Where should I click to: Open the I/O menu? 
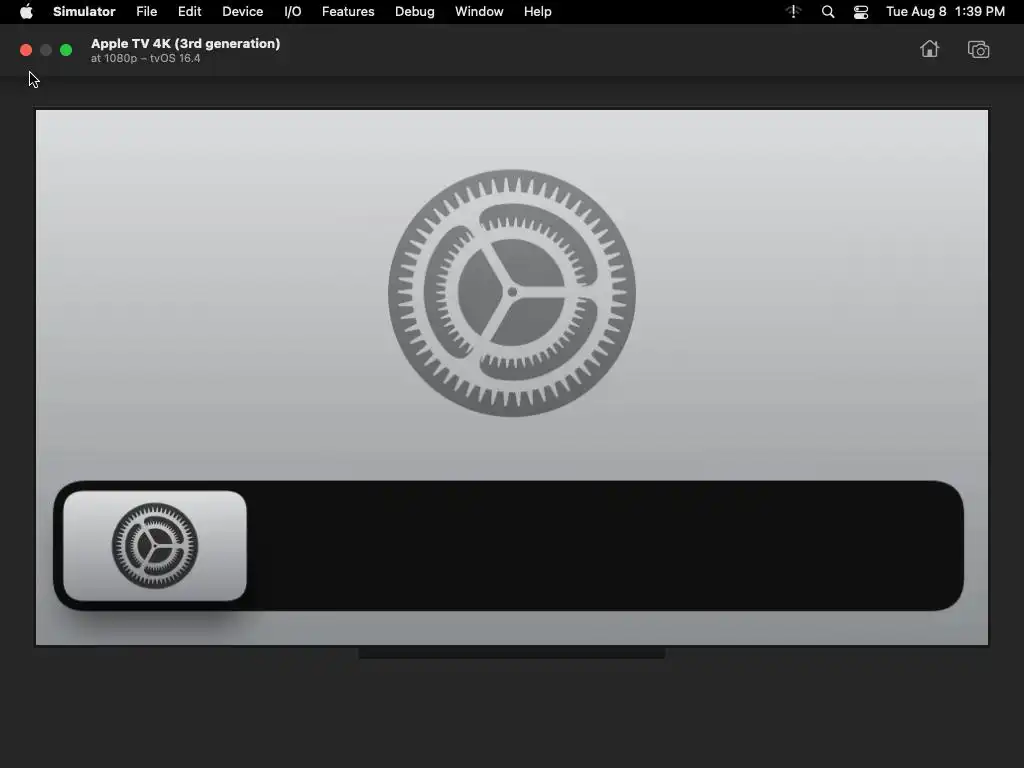click(293, 12)
